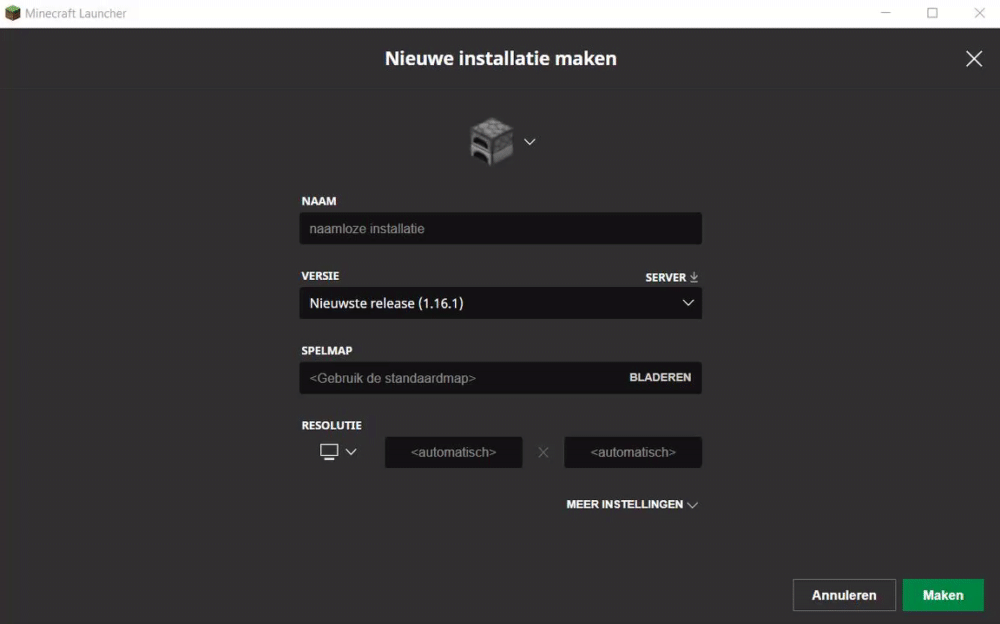Maximize the Minecraft Launcher window
Screen dimensions: 1000x624
932,13
